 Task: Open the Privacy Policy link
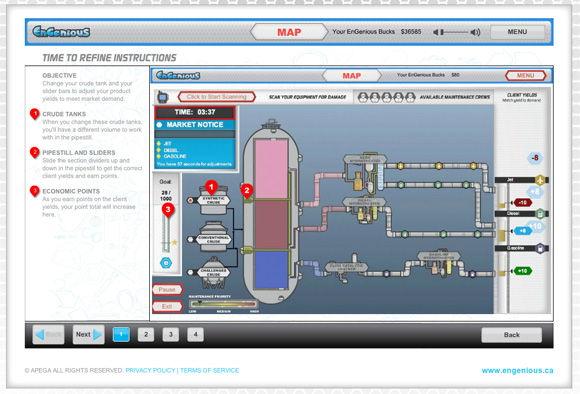pyautogui.click(x=150, y=370)
